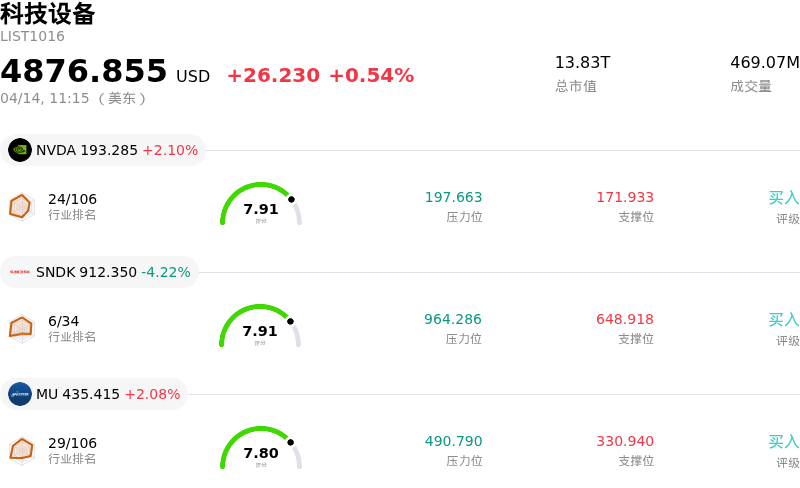Click NVDA 7.91 score gauge
This screenshot has height=488, width=800.
pyautogui.click(x=261, y=206)
